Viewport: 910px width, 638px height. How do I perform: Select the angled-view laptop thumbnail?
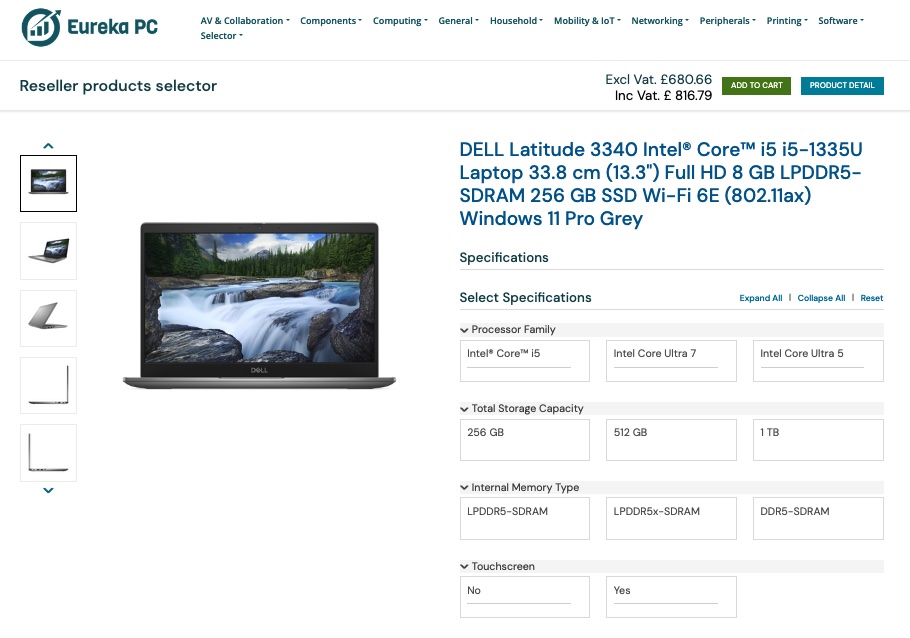point(48,251)
